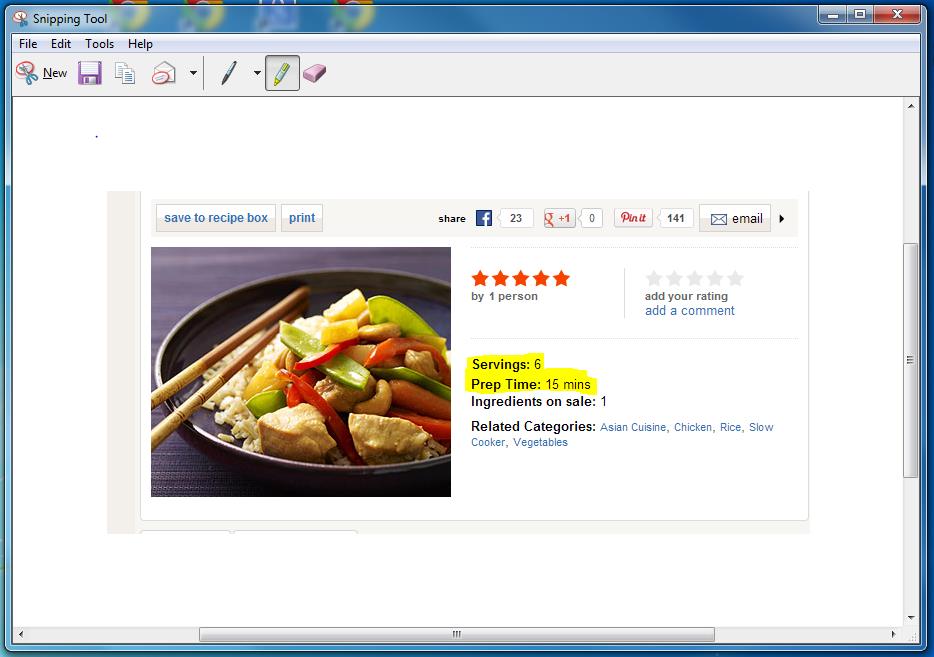Select the pink Eraser tool
This screenshot has width=934, height=657.
(x=315, y=73)
